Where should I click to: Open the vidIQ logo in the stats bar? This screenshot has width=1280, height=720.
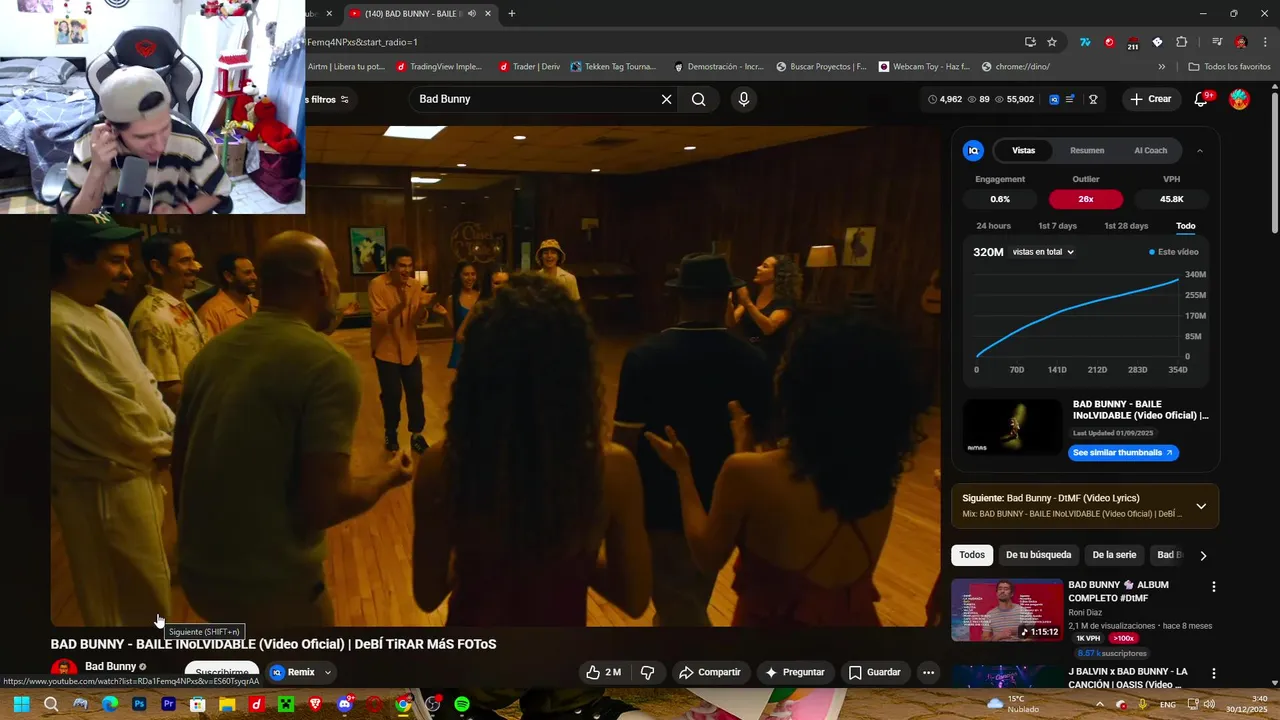(x=1054, y=99)
